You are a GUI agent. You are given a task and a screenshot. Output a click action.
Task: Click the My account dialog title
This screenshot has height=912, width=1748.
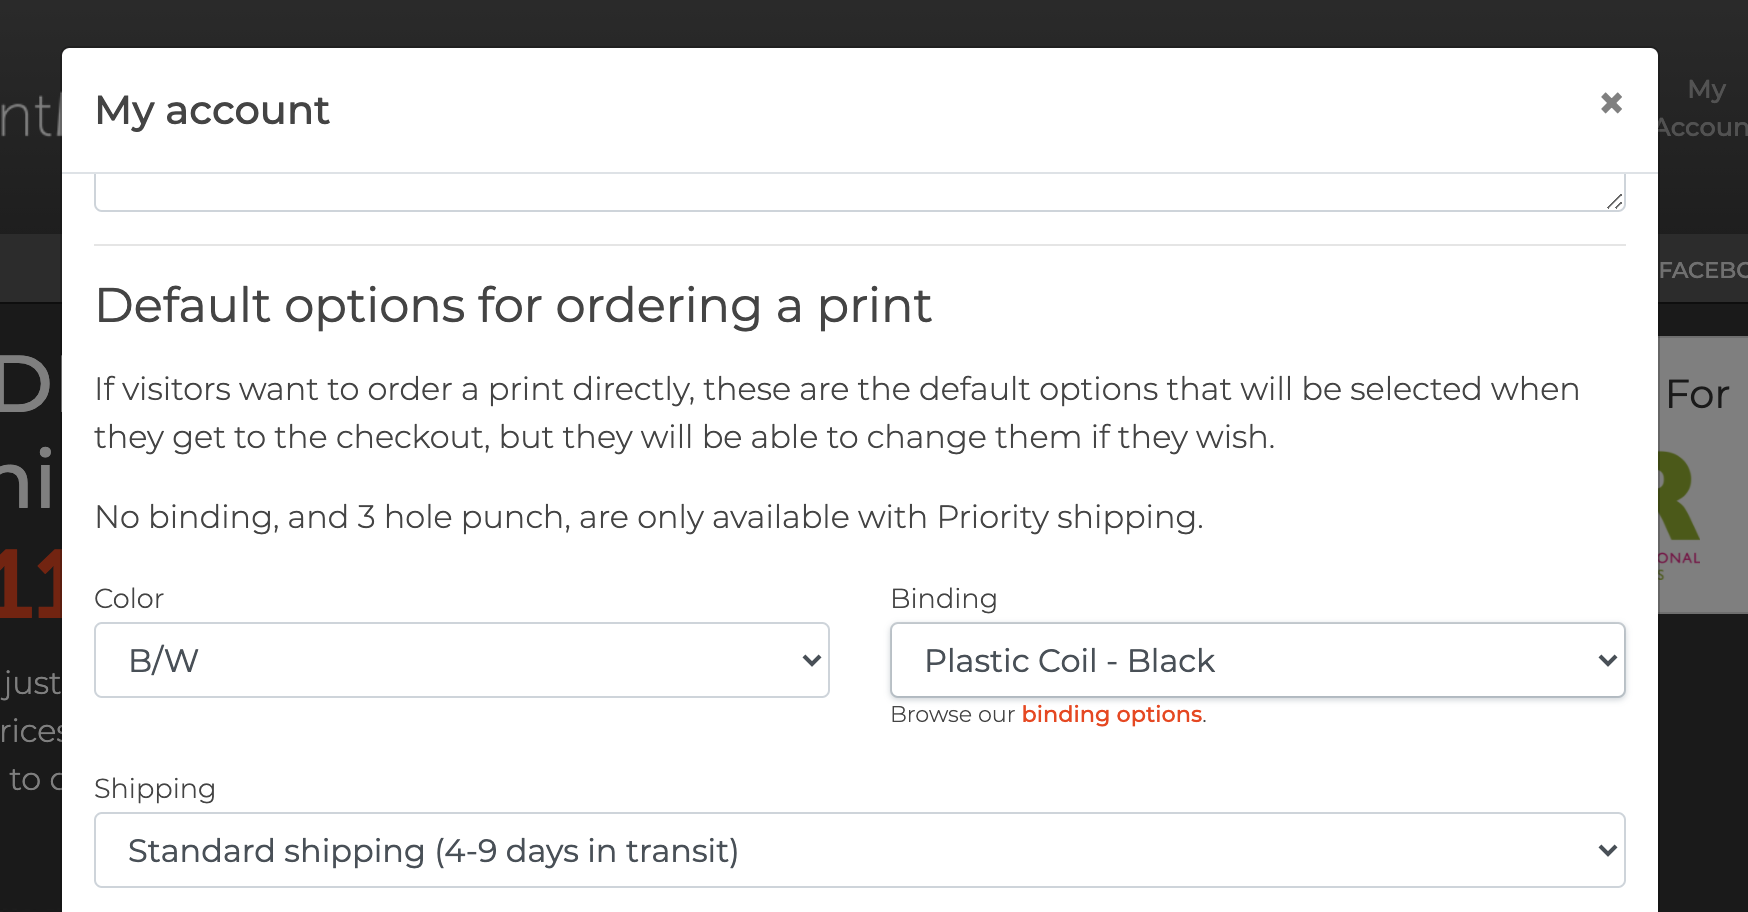click(212, 110)
